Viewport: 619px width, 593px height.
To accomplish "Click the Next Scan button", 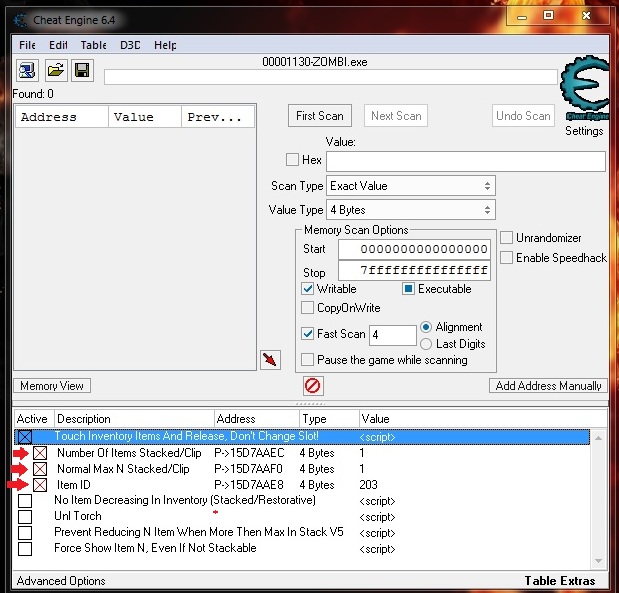I will 396,116.
